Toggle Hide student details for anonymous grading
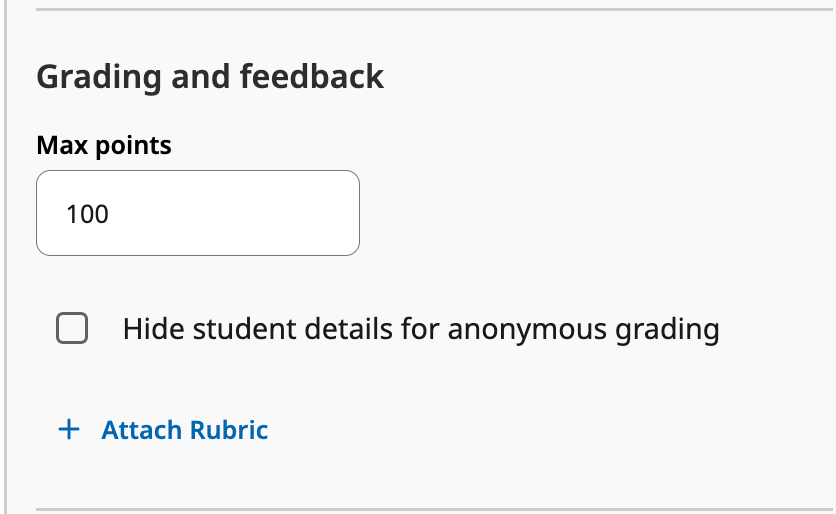The image size is (836, 514). coord(72,328)
